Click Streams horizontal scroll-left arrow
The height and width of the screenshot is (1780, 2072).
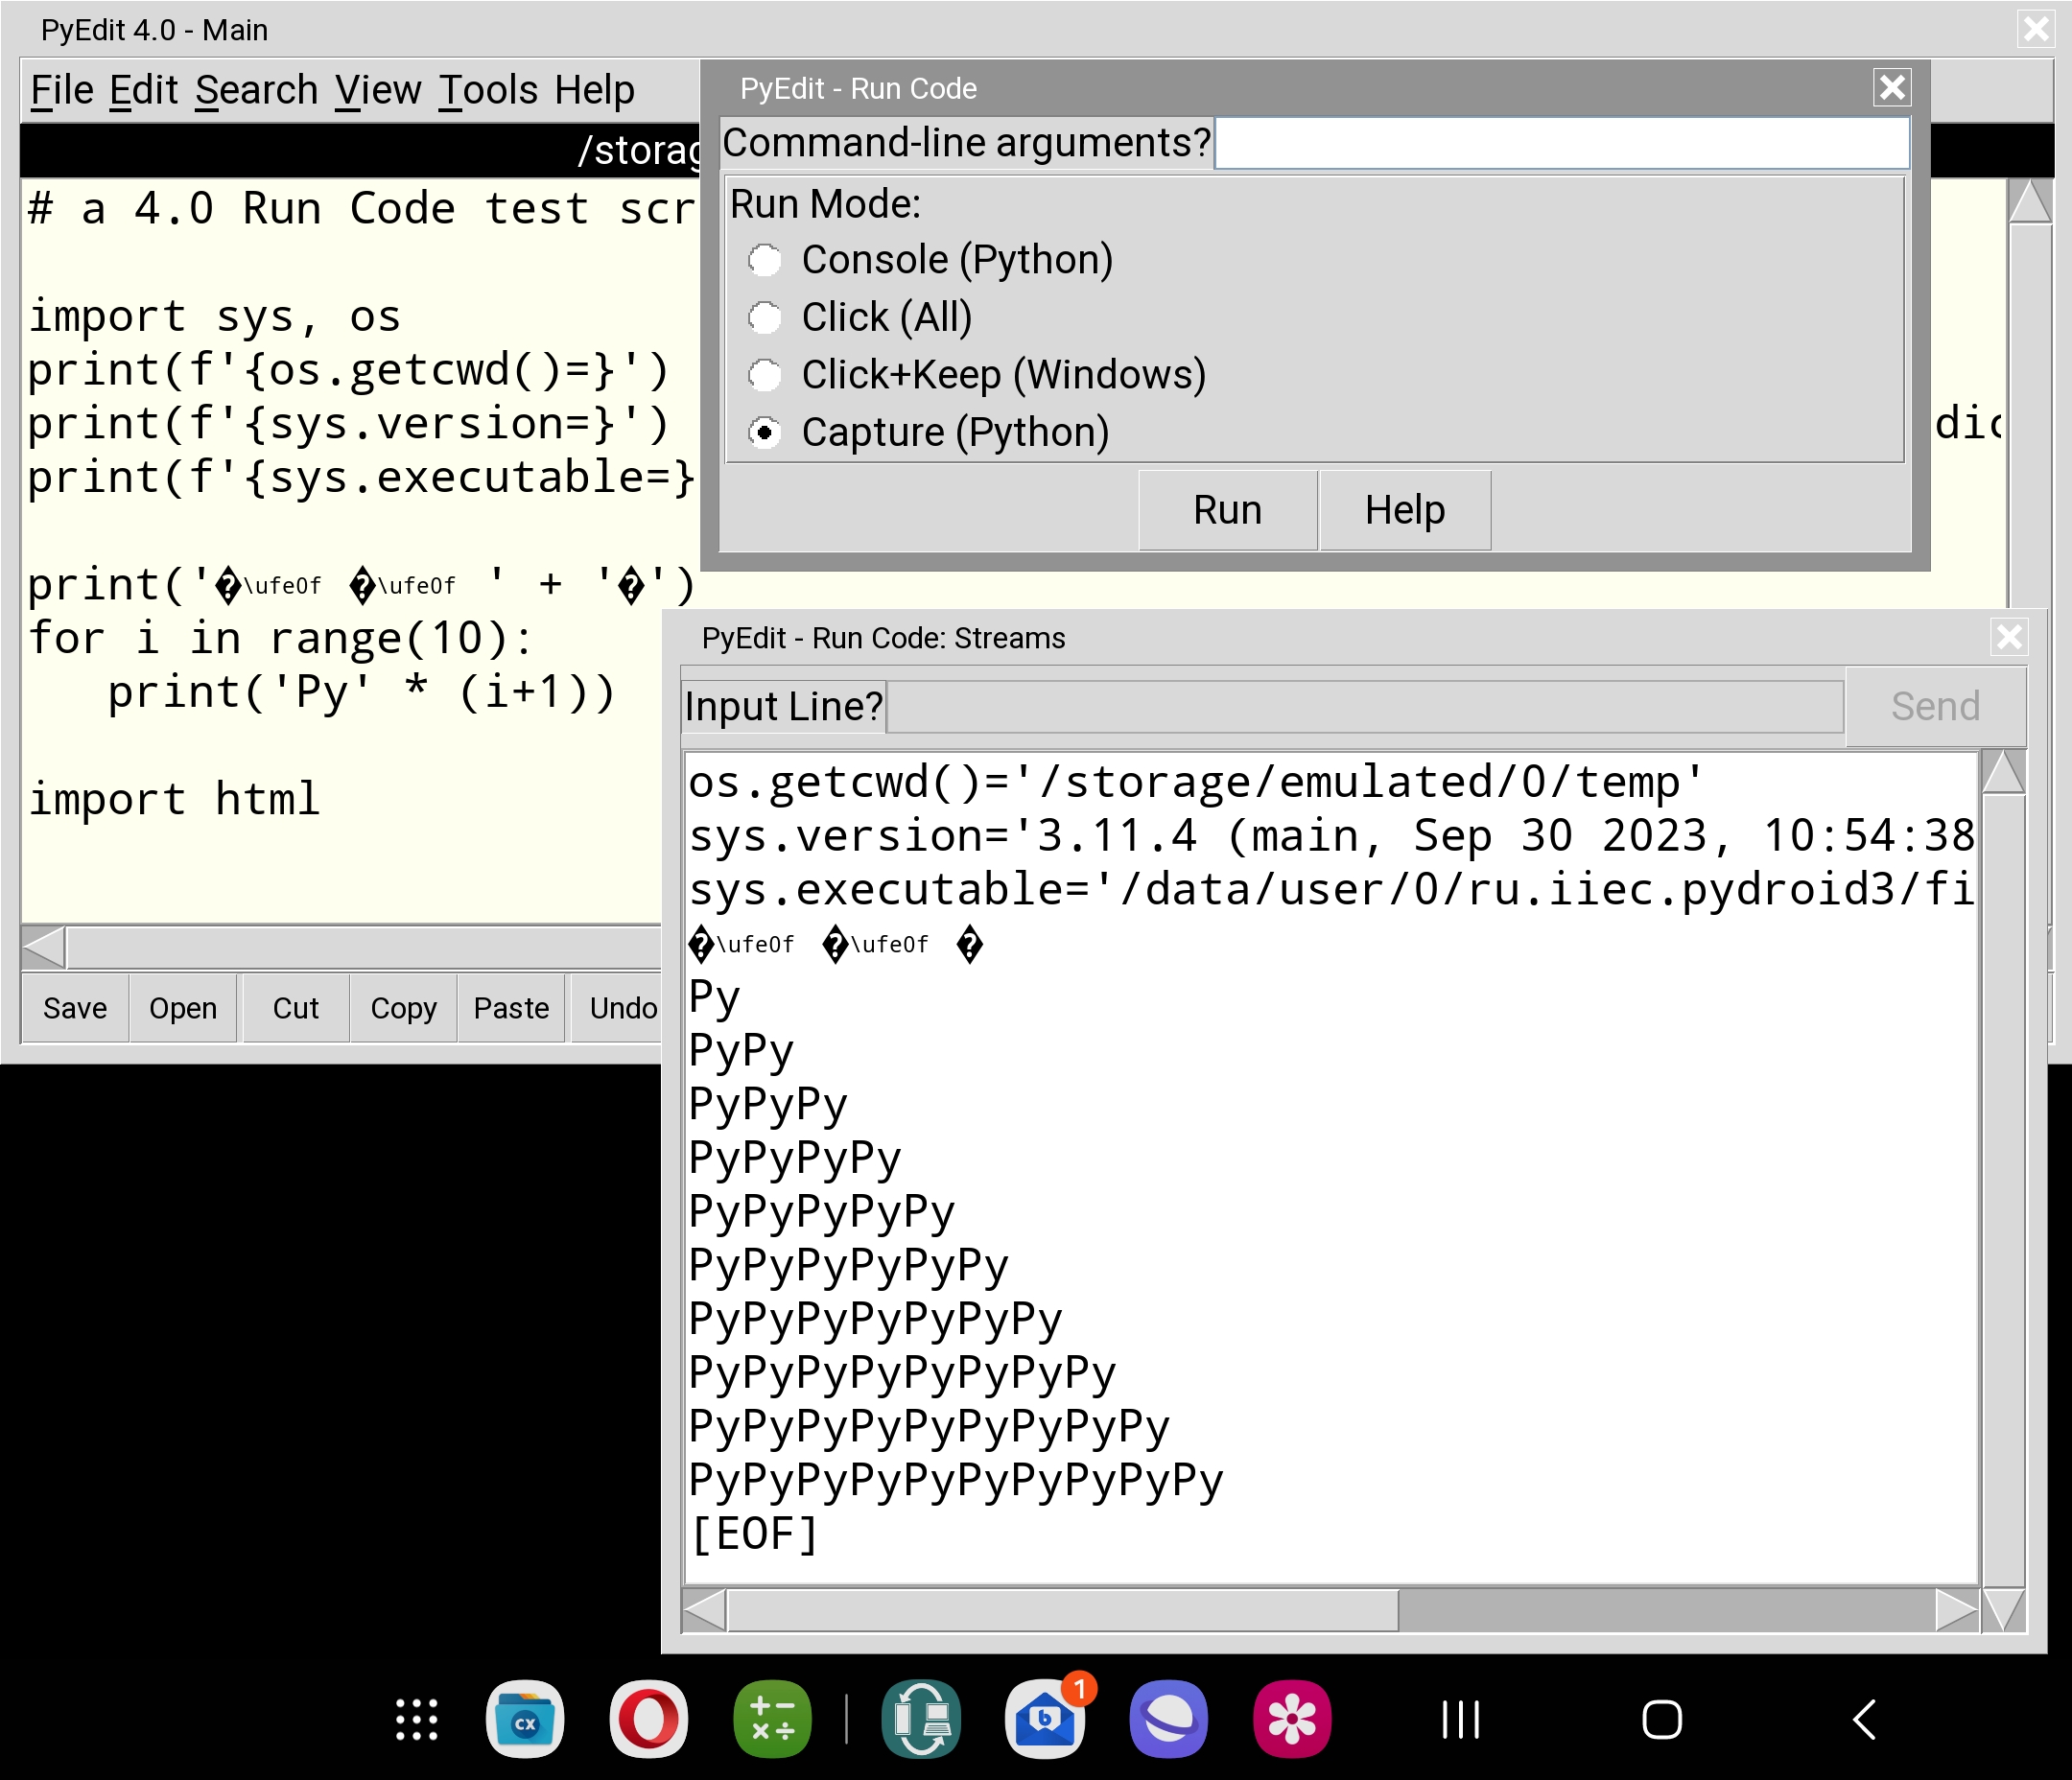point(704,1610)
